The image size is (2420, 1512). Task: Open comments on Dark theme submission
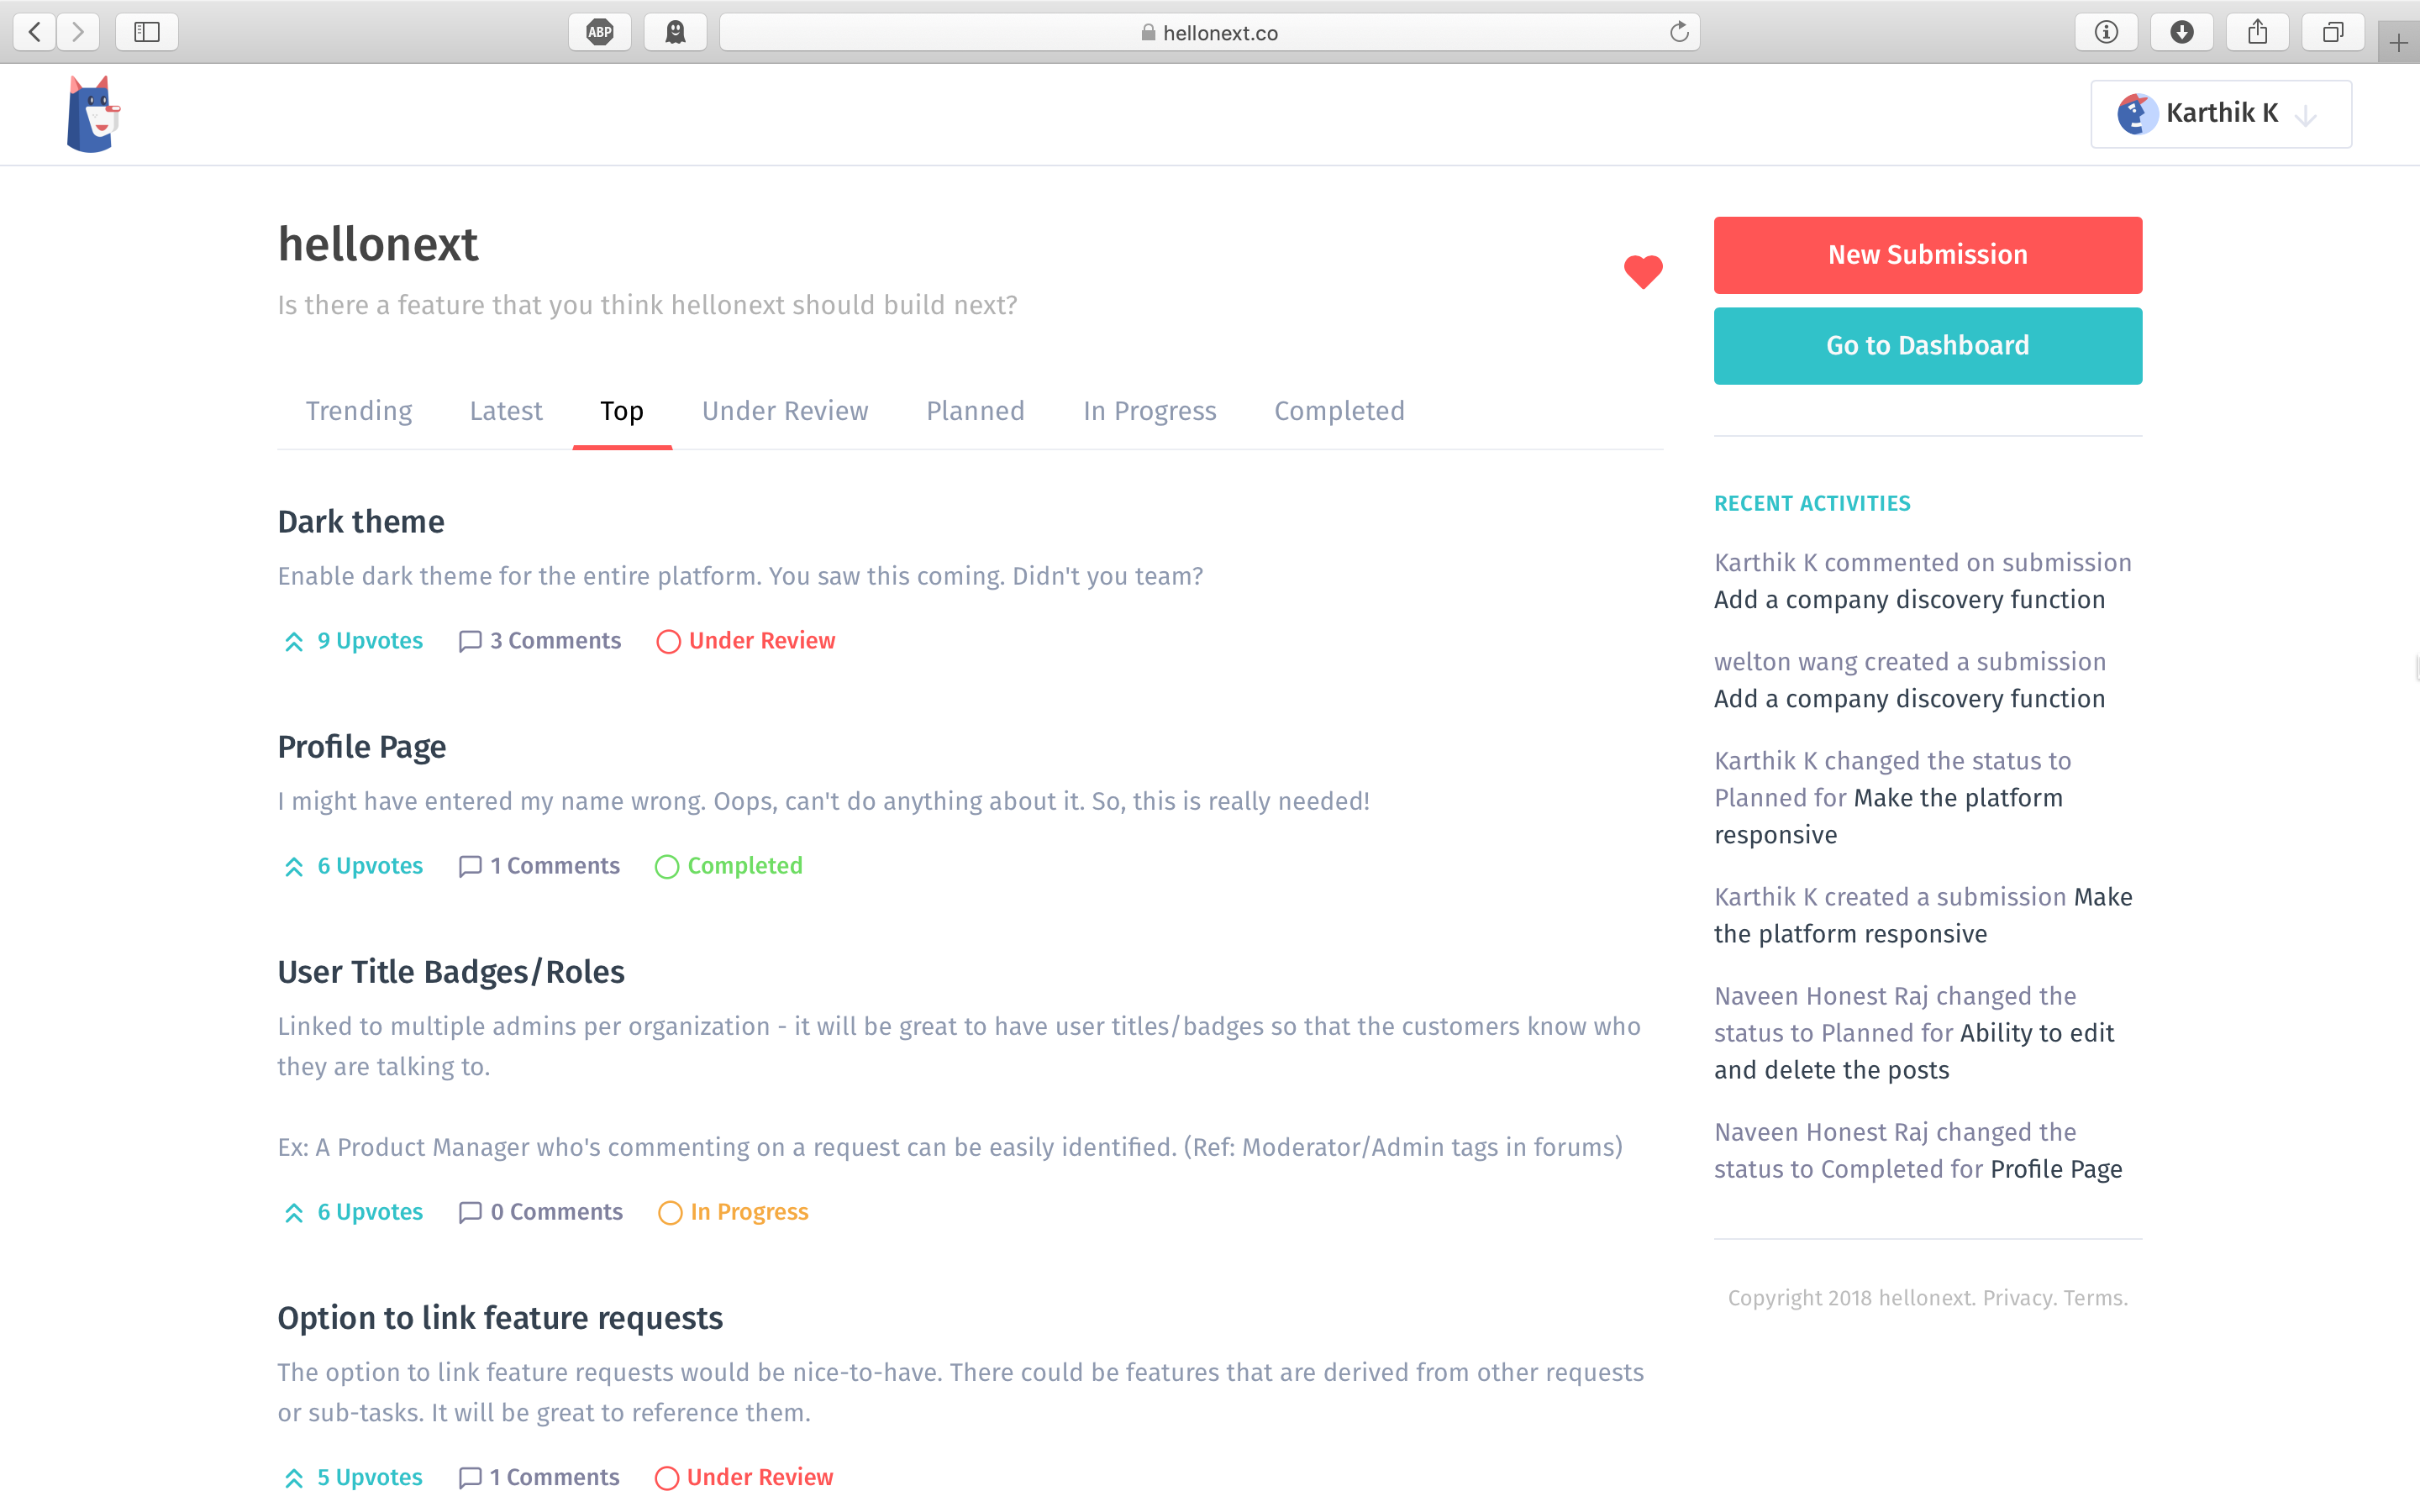[540, 641]
